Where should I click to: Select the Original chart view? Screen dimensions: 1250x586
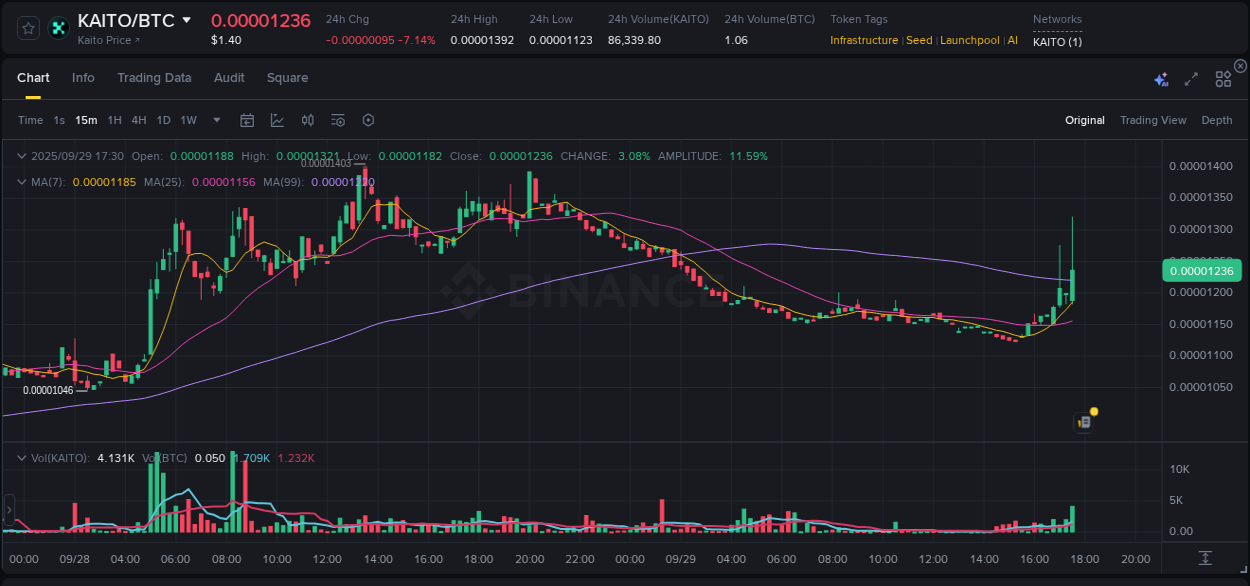point(1084,120)
